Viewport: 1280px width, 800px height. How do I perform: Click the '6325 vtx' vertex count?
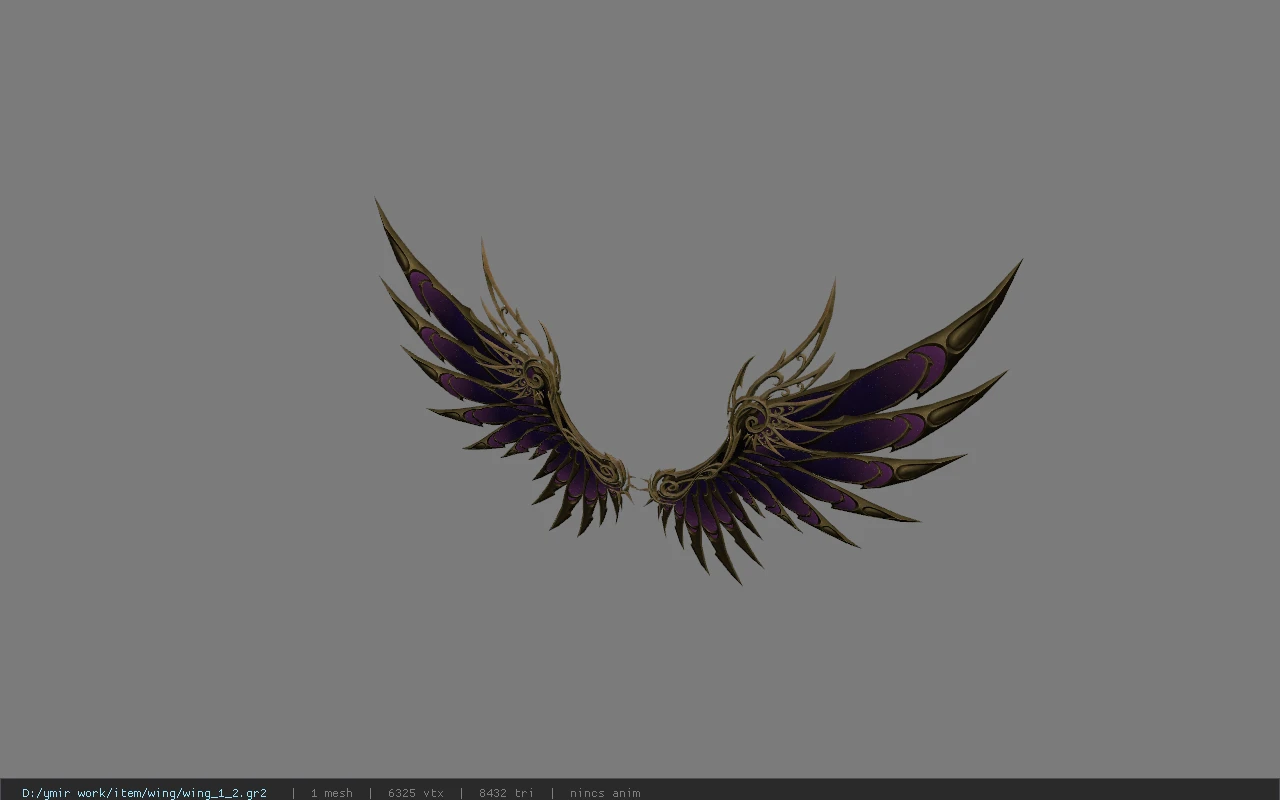pos(416,793)
